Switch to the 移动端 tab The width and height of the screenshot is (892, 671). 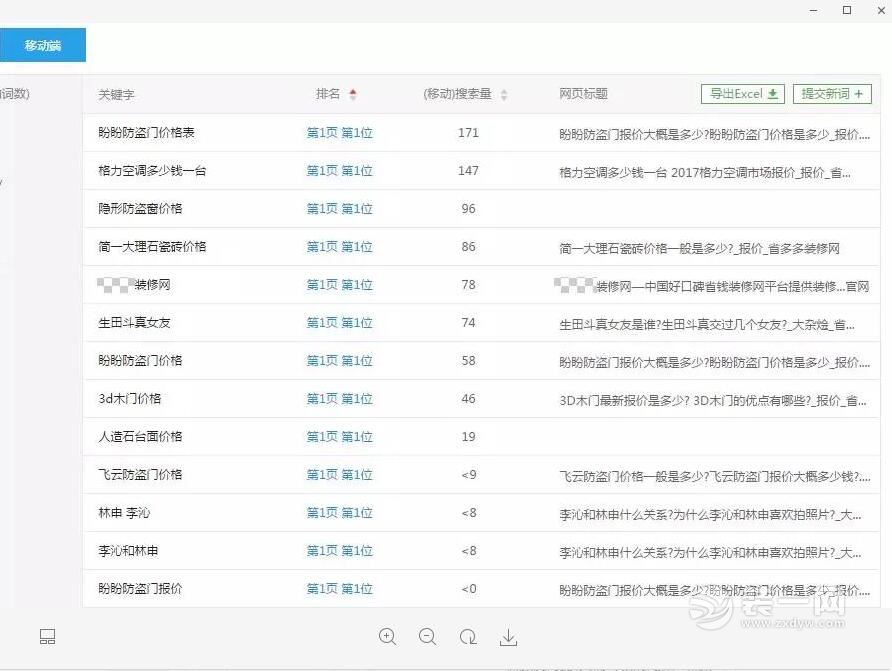[x=43, y=45]
